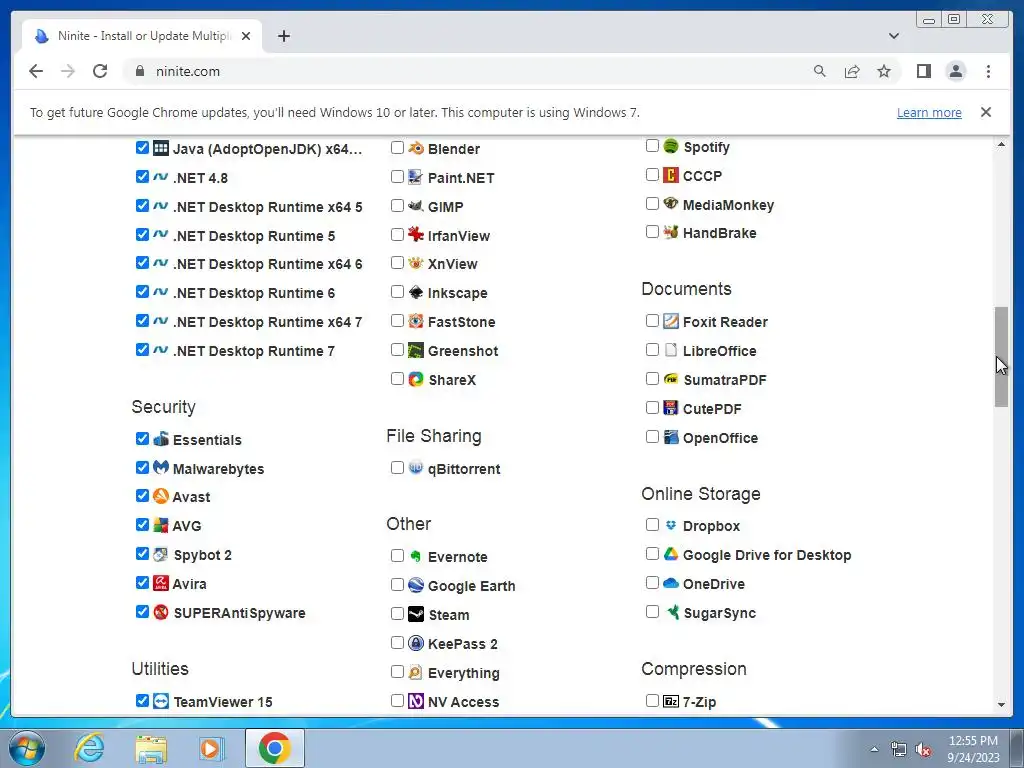Select the Ninite browser tab
Screen dimensions: 1024x768
click(142, 36)
